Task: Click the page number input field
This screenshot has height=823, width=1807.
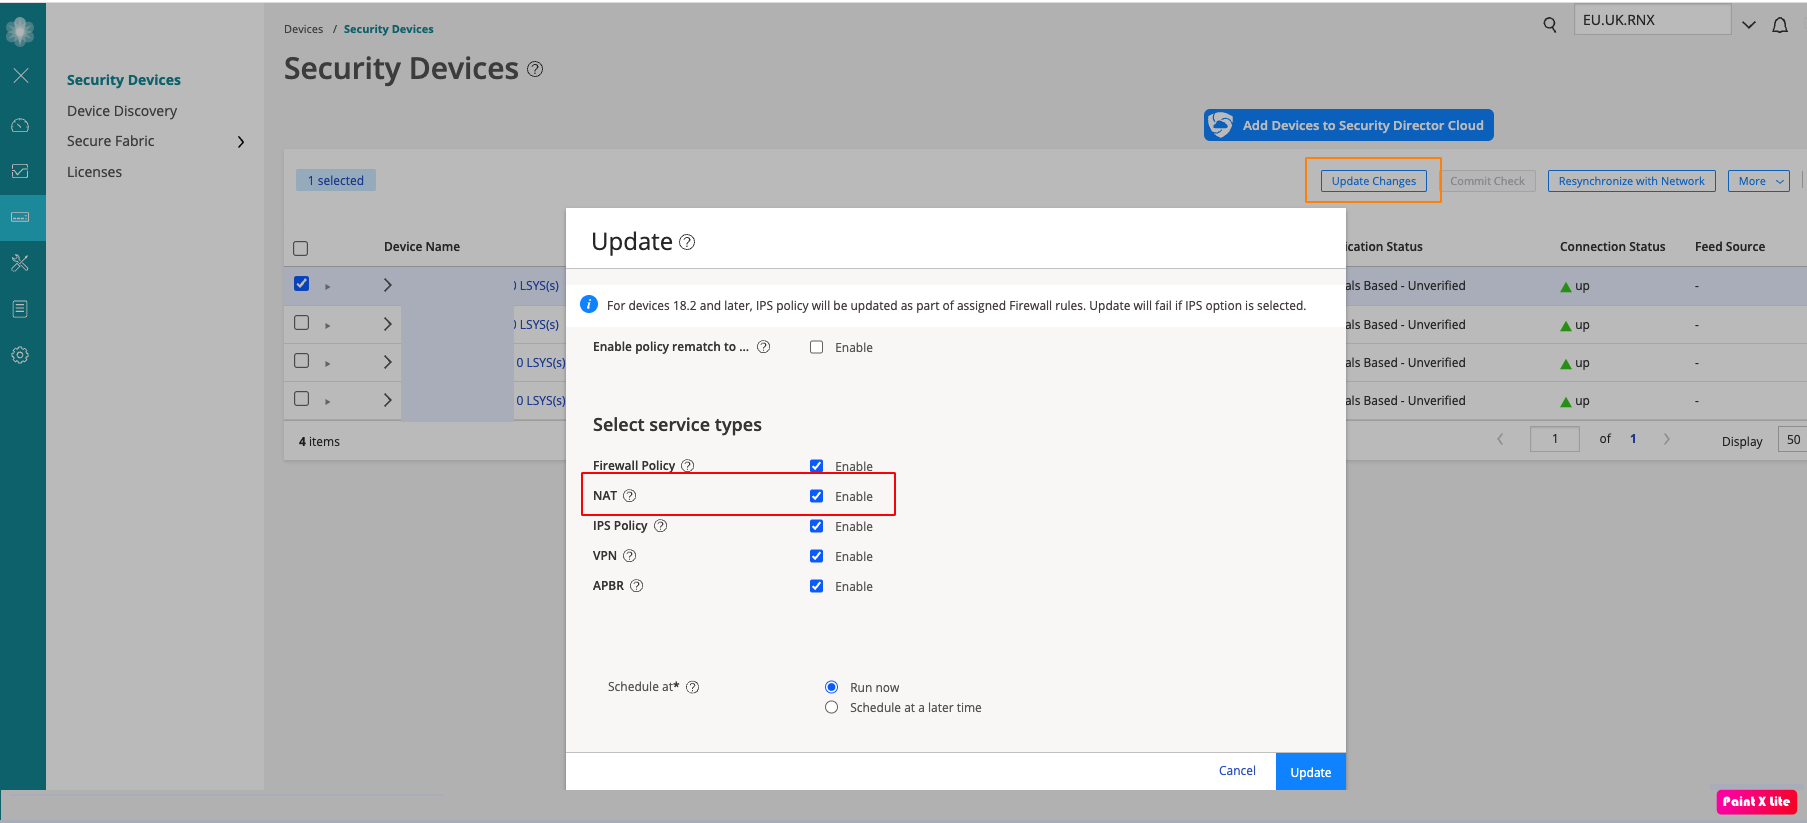Action: (x=1555, y=439)
